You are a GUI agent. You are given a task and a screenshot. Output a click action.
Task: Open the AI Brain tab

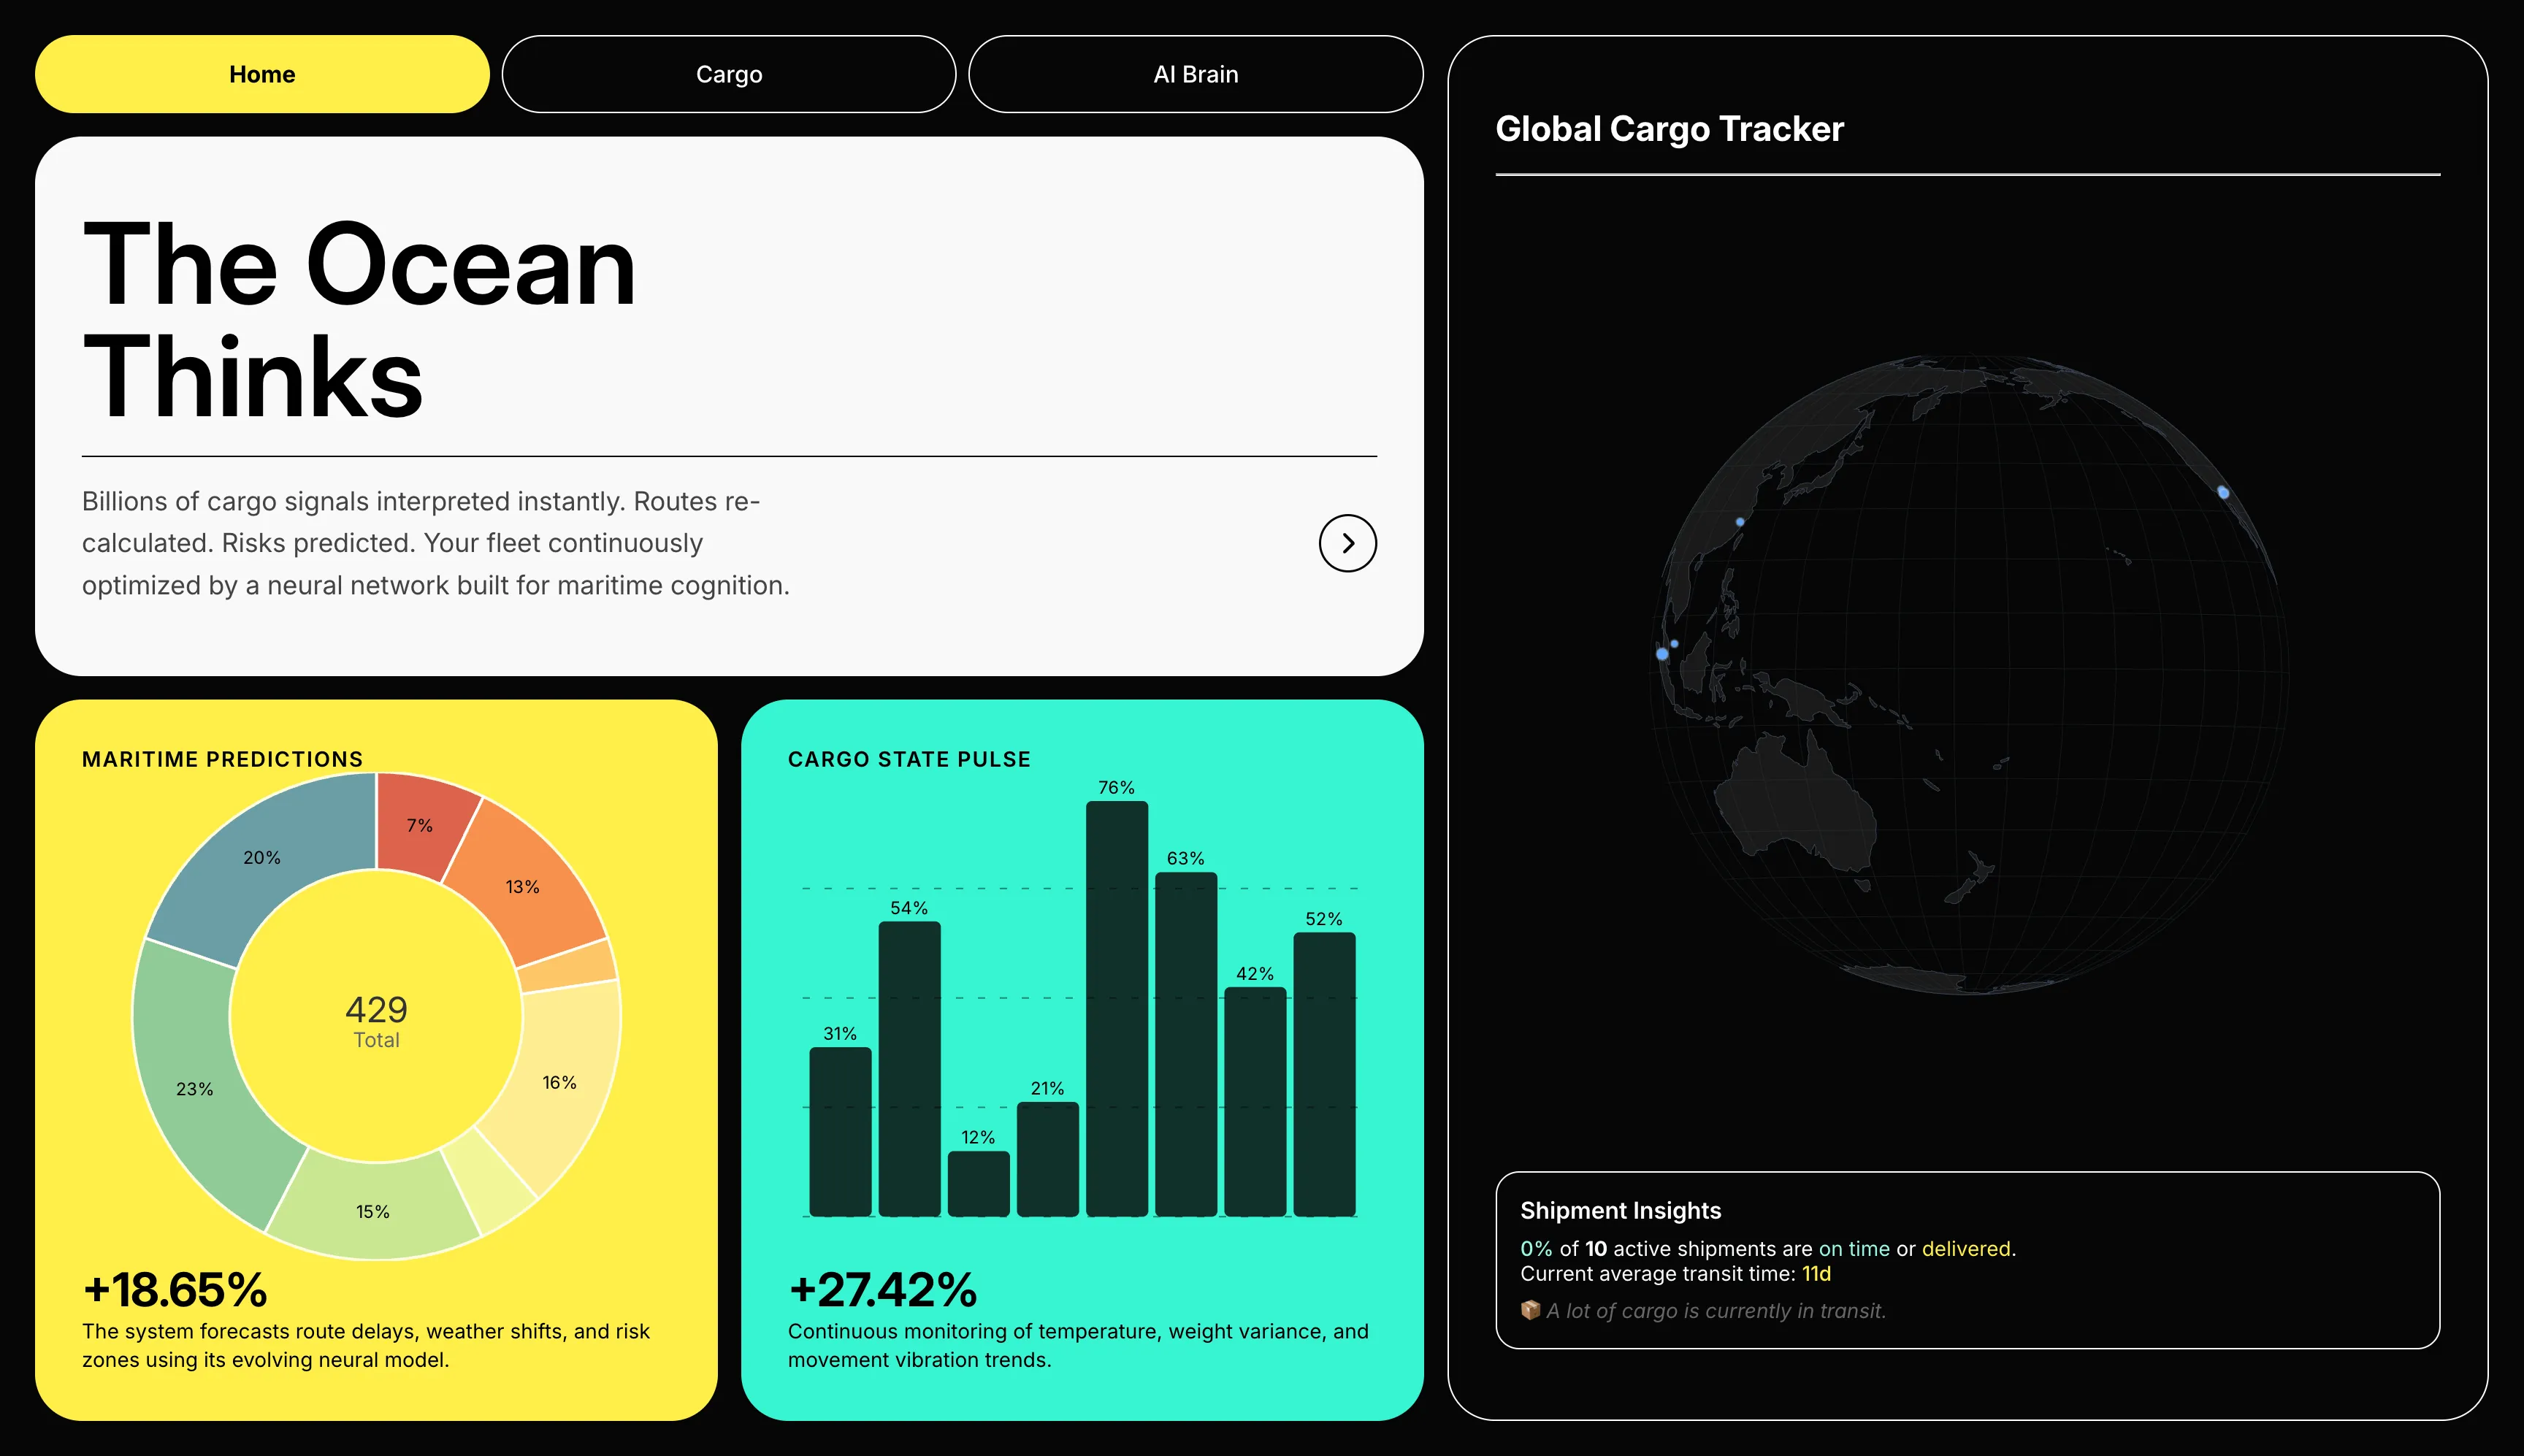(1196, 74)
